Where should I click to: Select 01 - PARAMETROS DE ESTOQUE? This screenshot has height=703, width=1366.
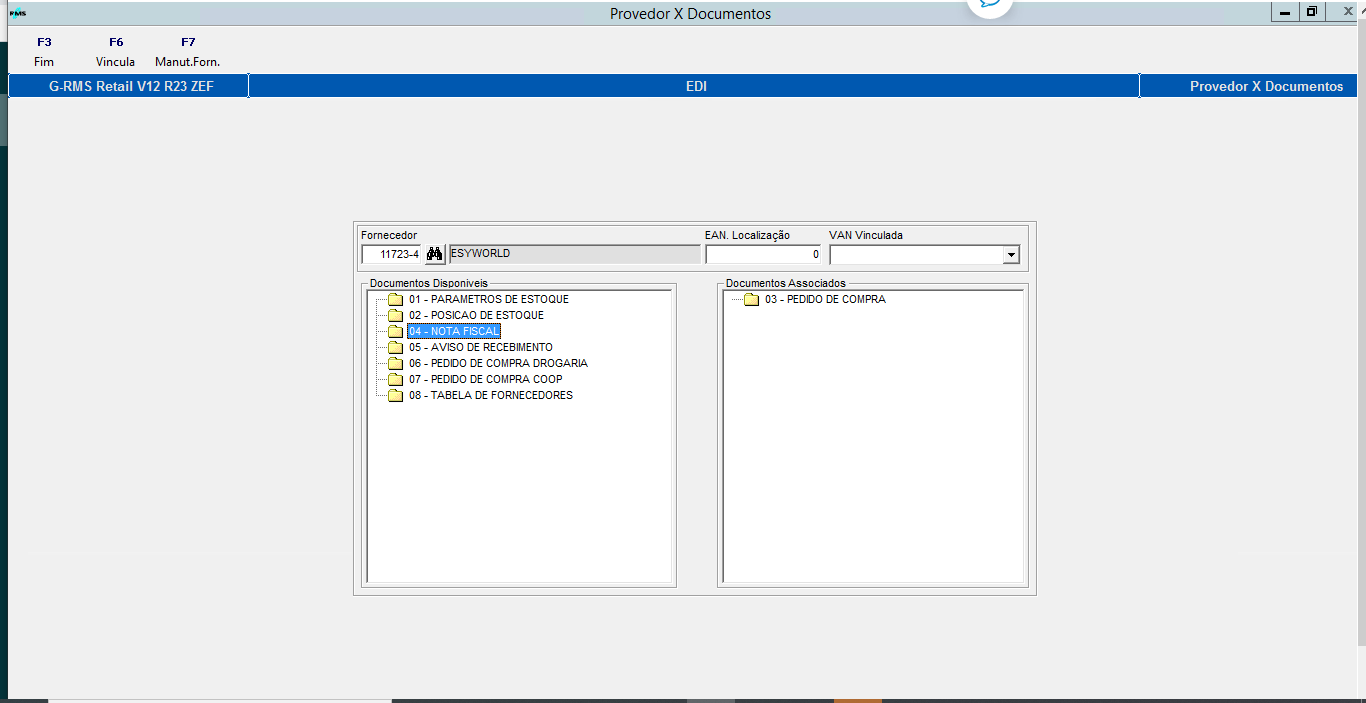(x=488, y=299)
